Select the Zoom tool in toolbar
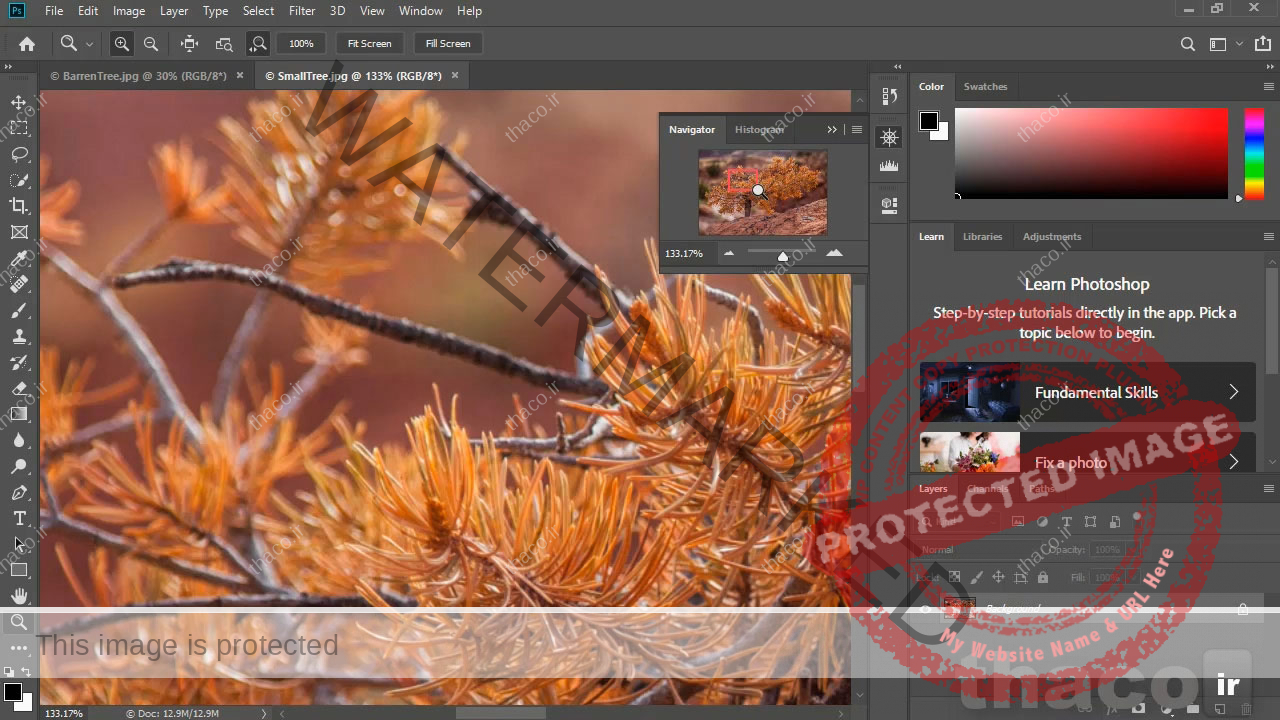The image size is (1280, 720). [x=19, y=623]
